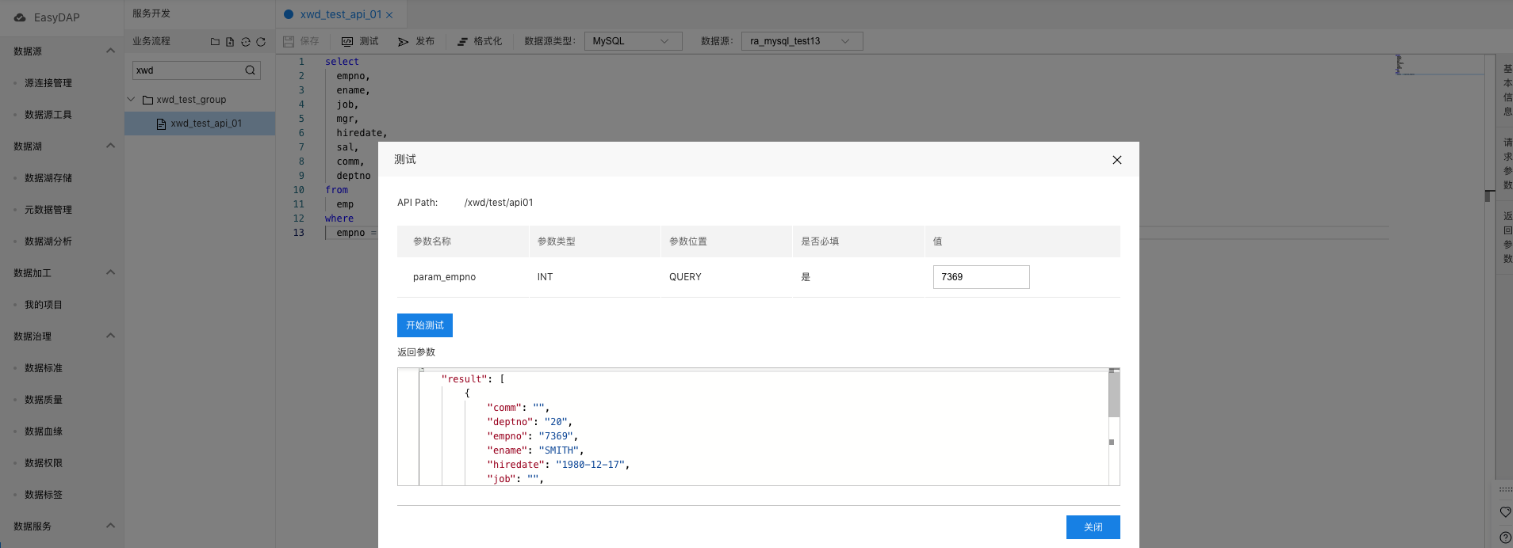
Task: Collapse the 数据湖 sidebar section
Action: pyautogui.click(x=110, y=146)
